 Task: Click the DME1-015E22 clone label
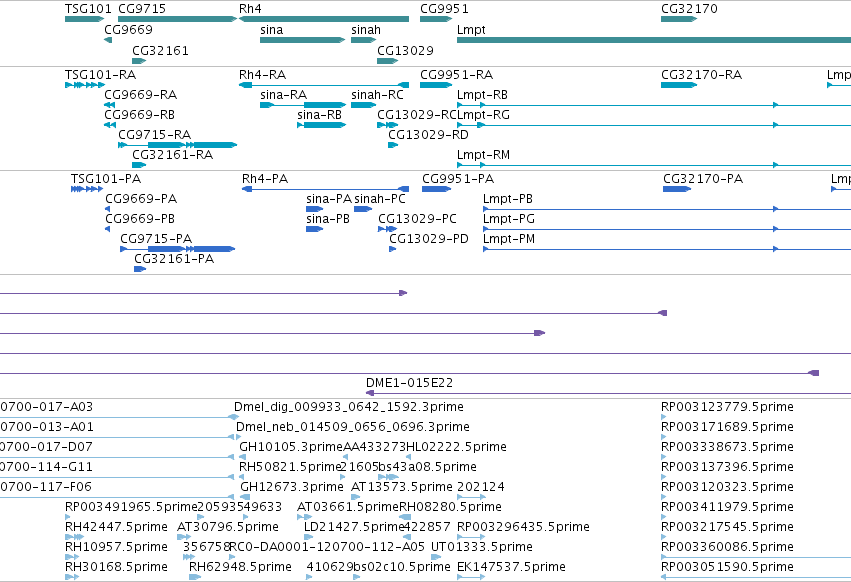point(409,383)
